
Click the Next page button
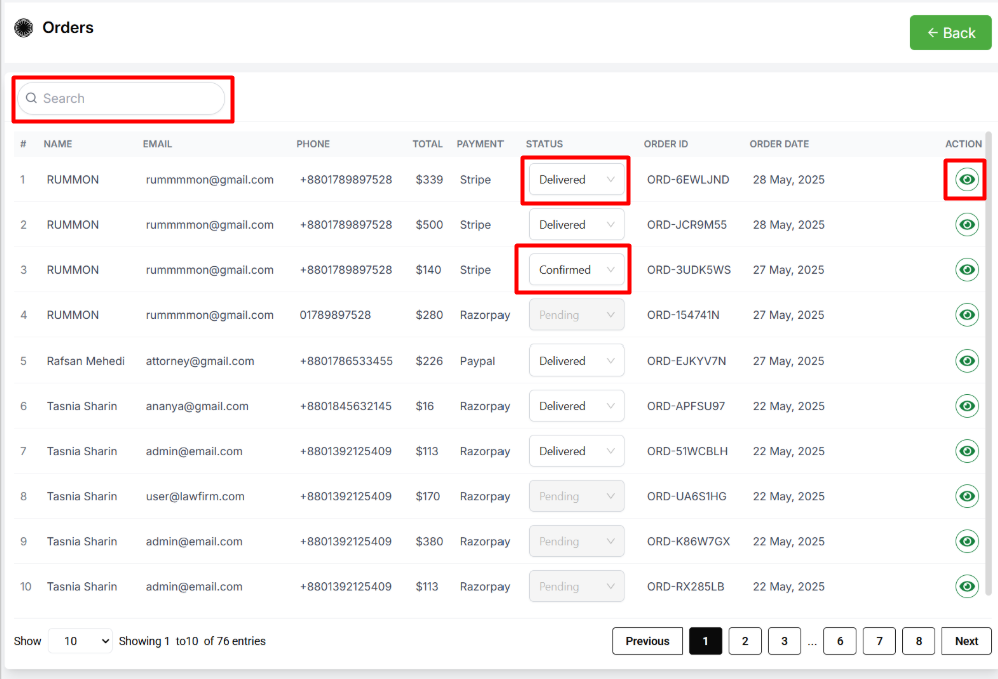[966, 641]
